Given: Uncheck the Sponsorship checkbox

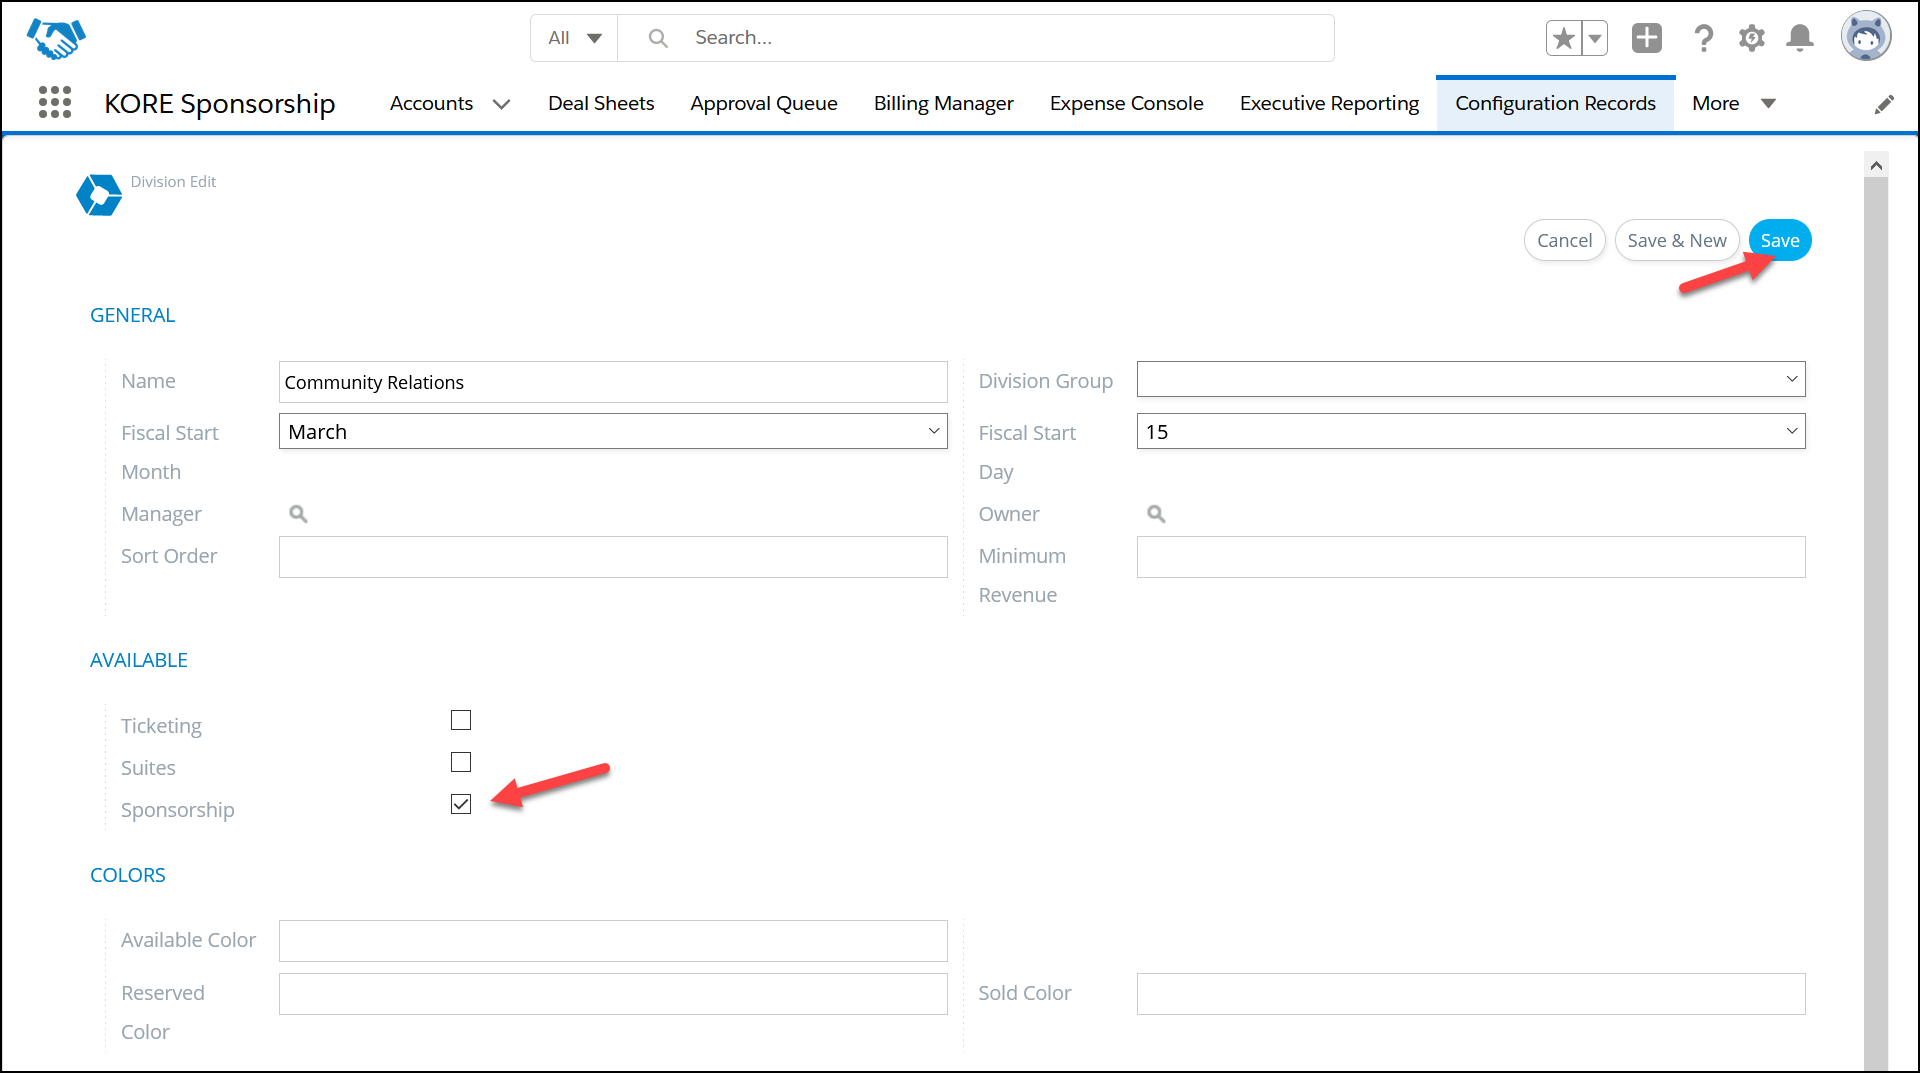Looking at the screenshot, I should 461,804.
